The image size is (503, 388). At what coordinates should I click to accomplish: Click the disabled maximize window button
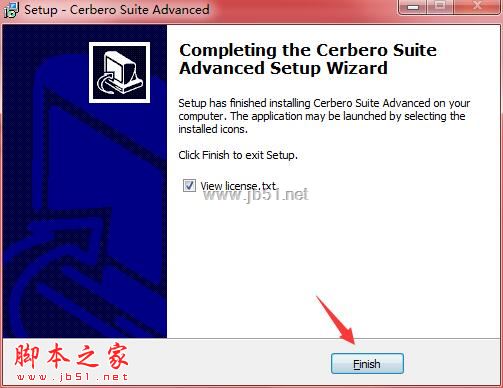click(440, 7)
